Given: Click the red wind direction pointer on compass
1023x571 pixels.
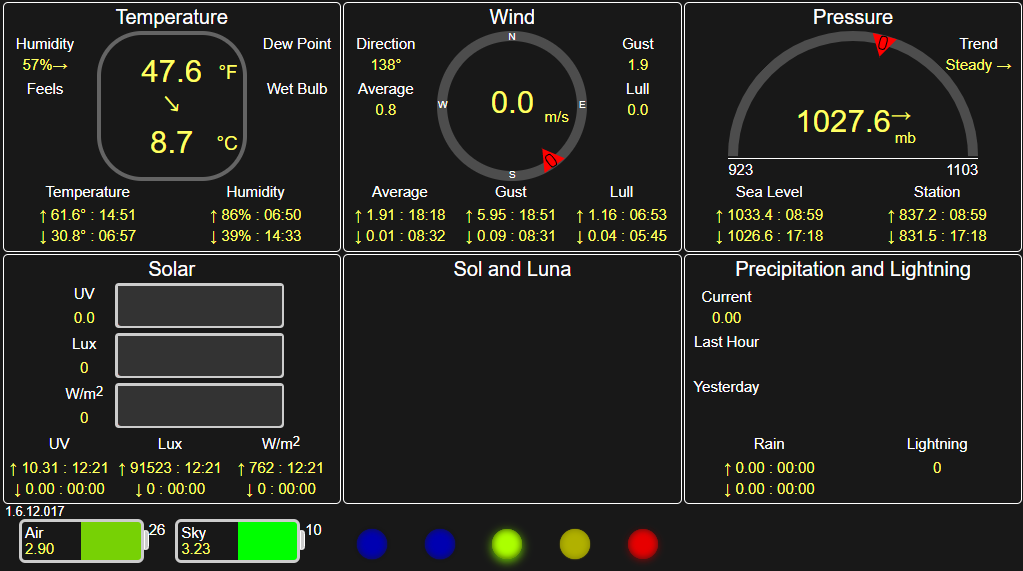Looking at the screenshot, I should (551, 160).
